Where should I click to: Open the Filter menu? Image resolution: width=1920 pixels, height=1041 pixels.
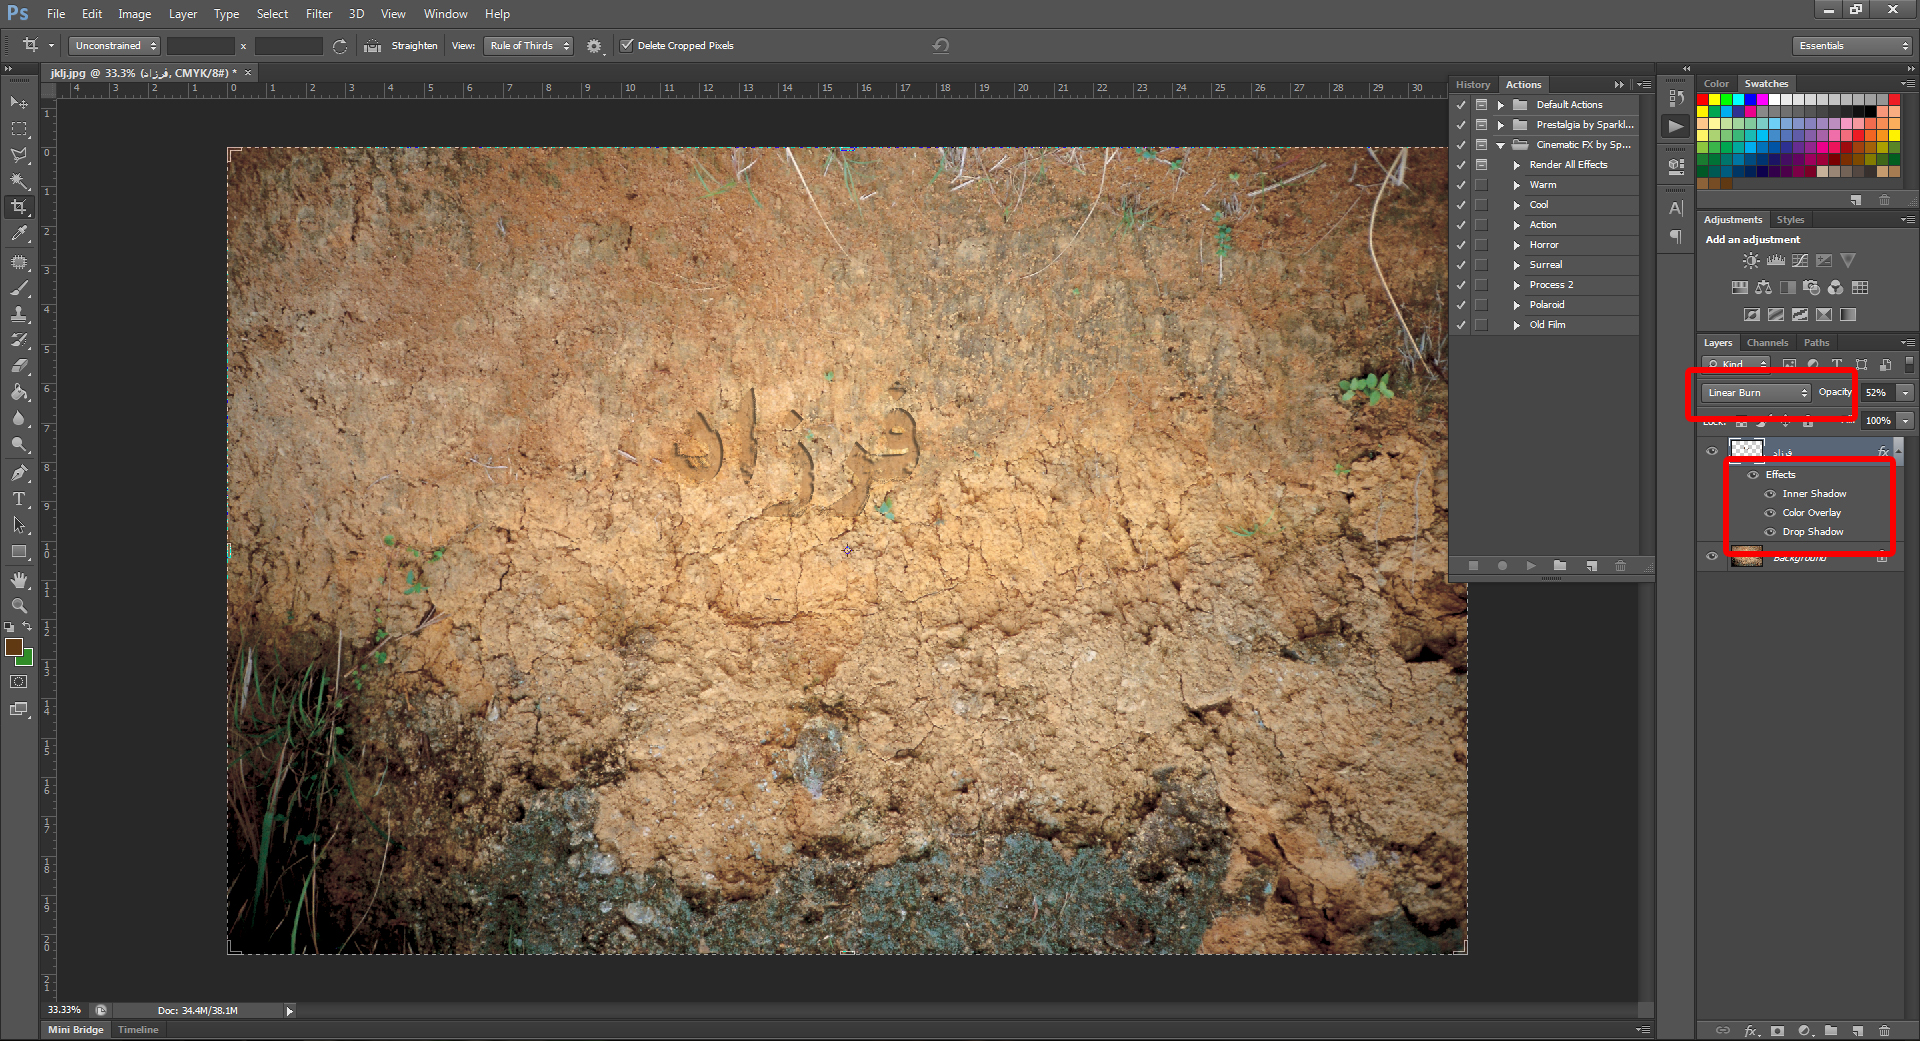tap(319, 14)
